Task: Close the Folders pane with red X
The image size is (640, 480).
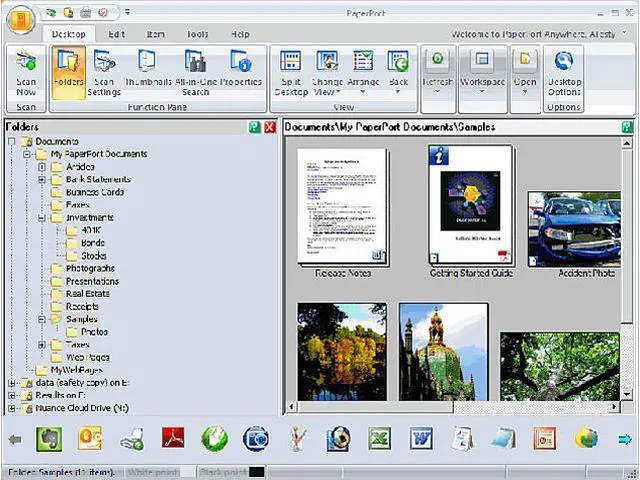Action: [x=270, y=127]
